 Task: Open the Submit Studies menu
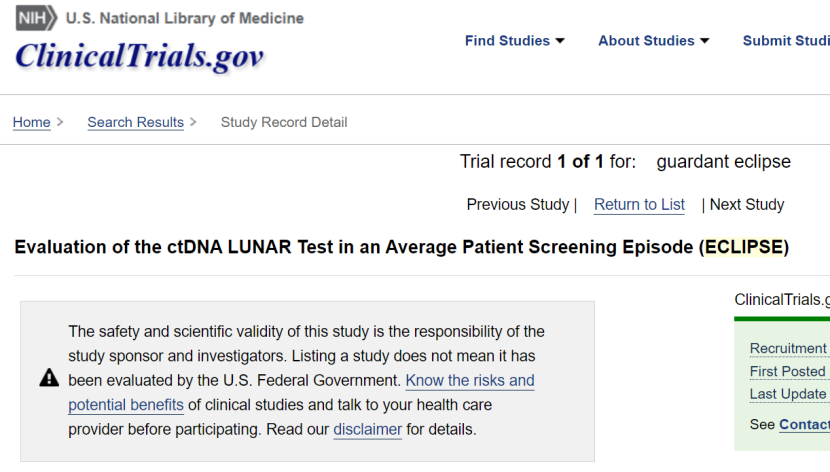(786, 41)
